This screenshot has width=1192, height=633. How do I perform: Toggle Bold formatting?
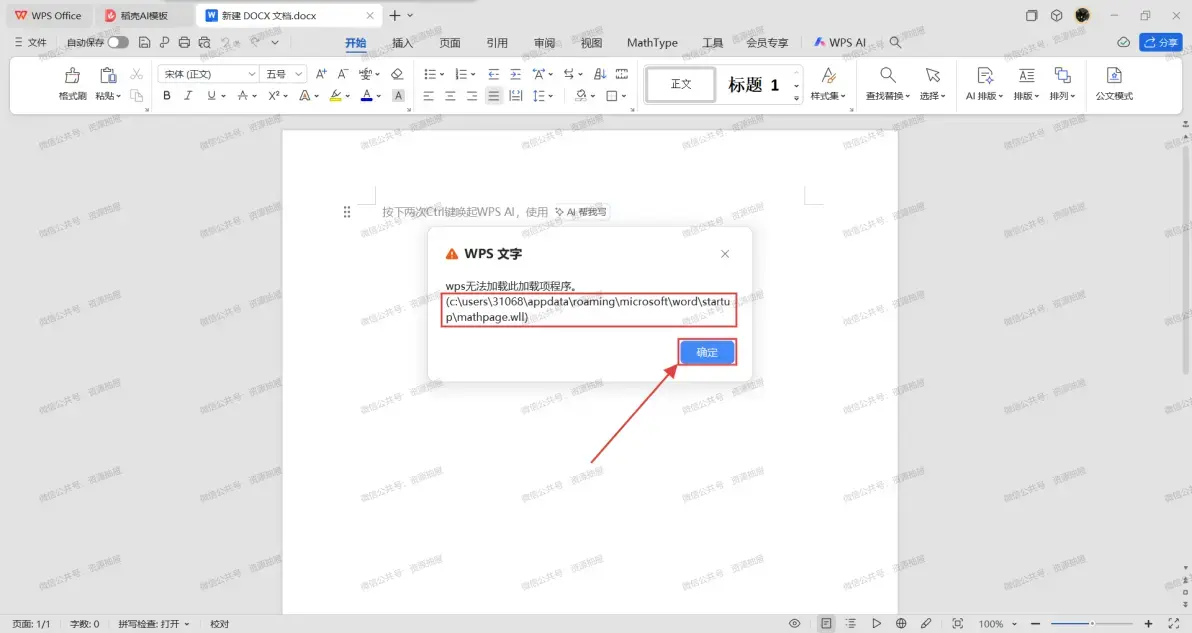click(x=166, y=96)
